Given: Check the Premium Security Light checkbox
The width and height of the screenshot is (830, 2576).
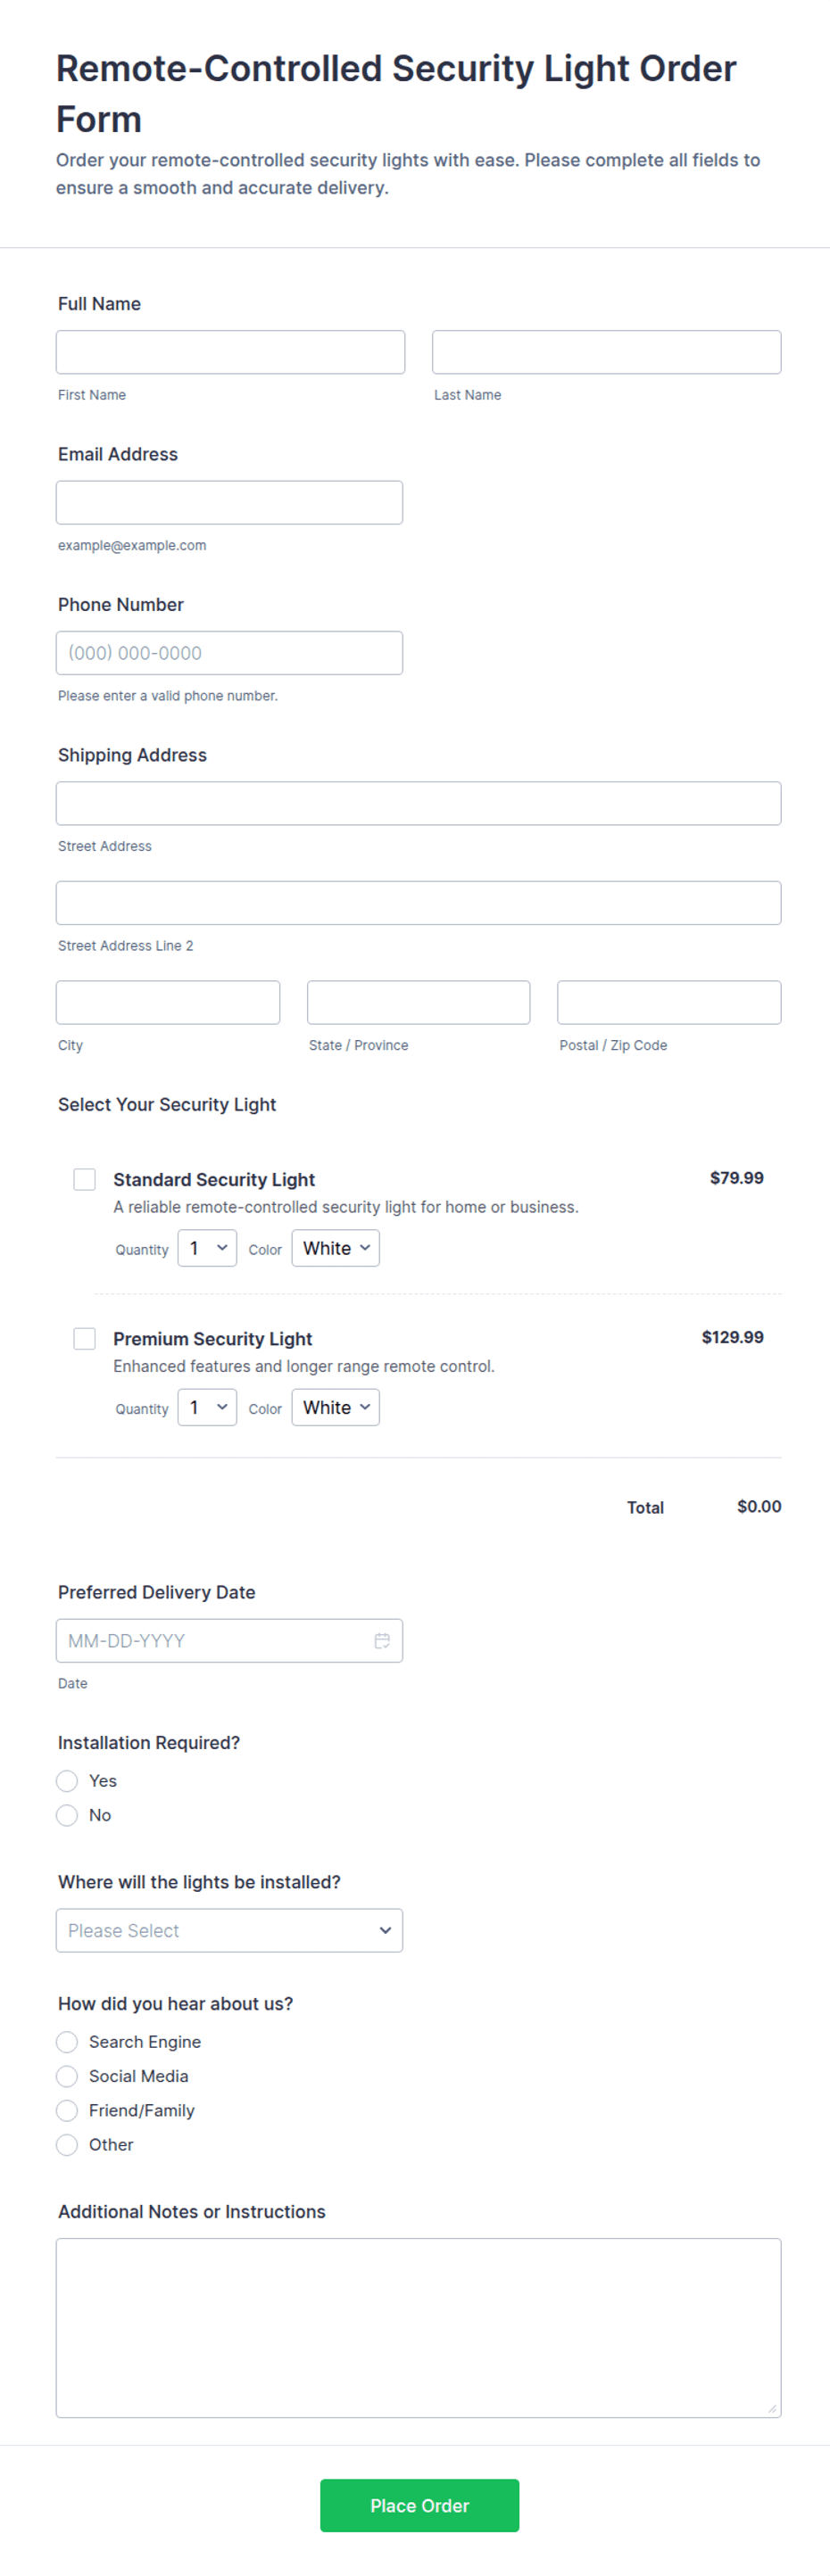Looking at the screenshot, I should click(85, 1338).
